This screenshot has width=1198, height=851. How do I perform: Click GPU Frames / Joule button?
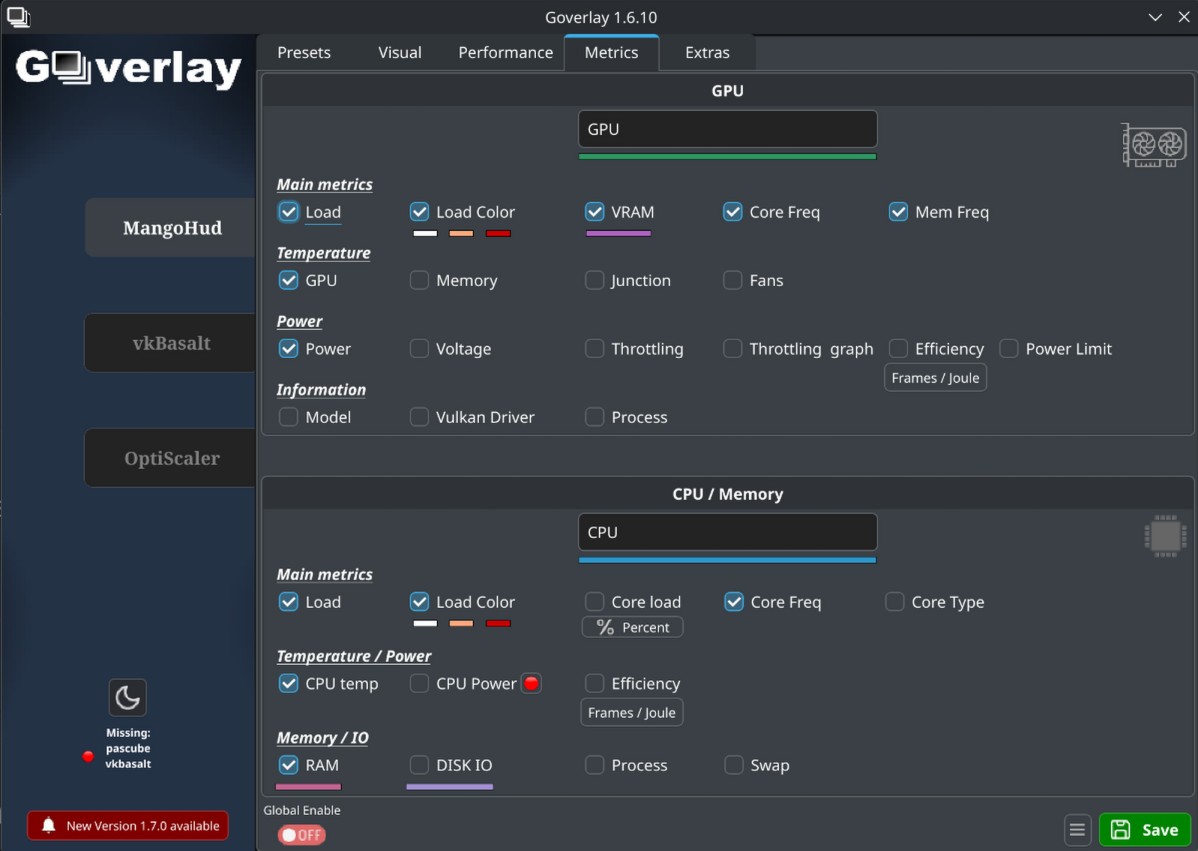pyautogui.click(x=935, y=378)
